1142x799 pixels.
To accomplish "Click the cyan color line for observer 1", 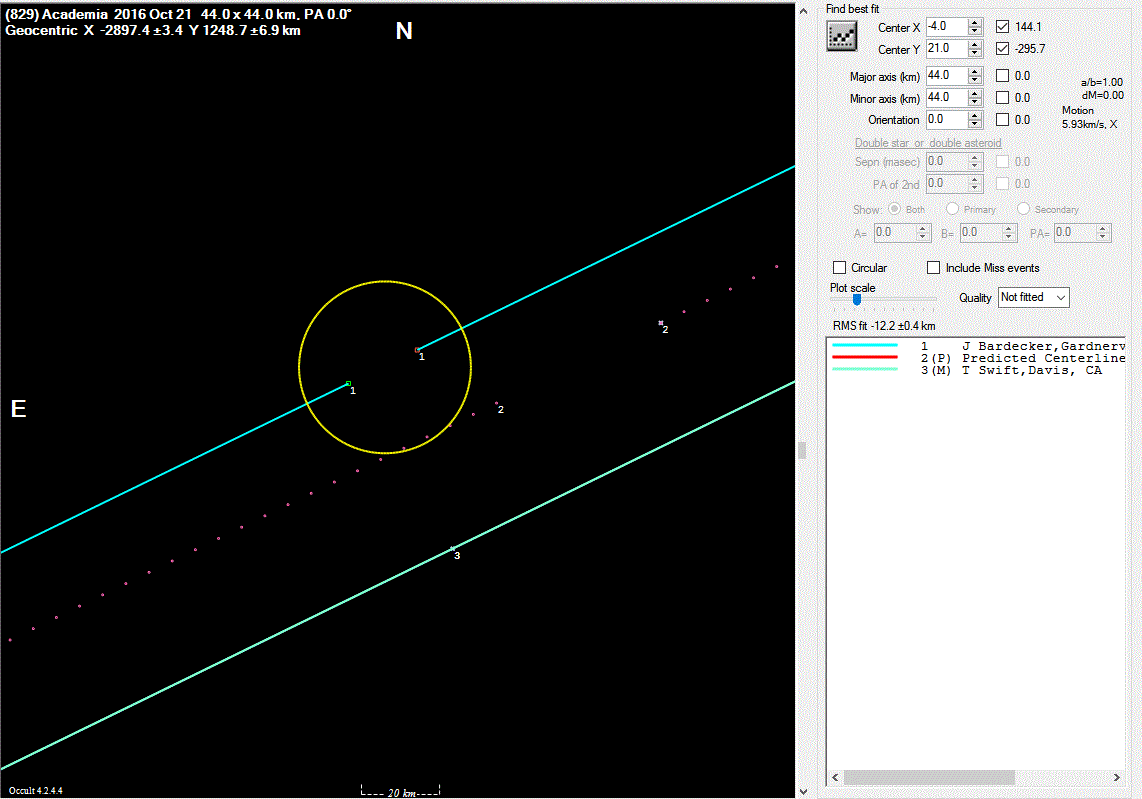I will tap(865, 345).
